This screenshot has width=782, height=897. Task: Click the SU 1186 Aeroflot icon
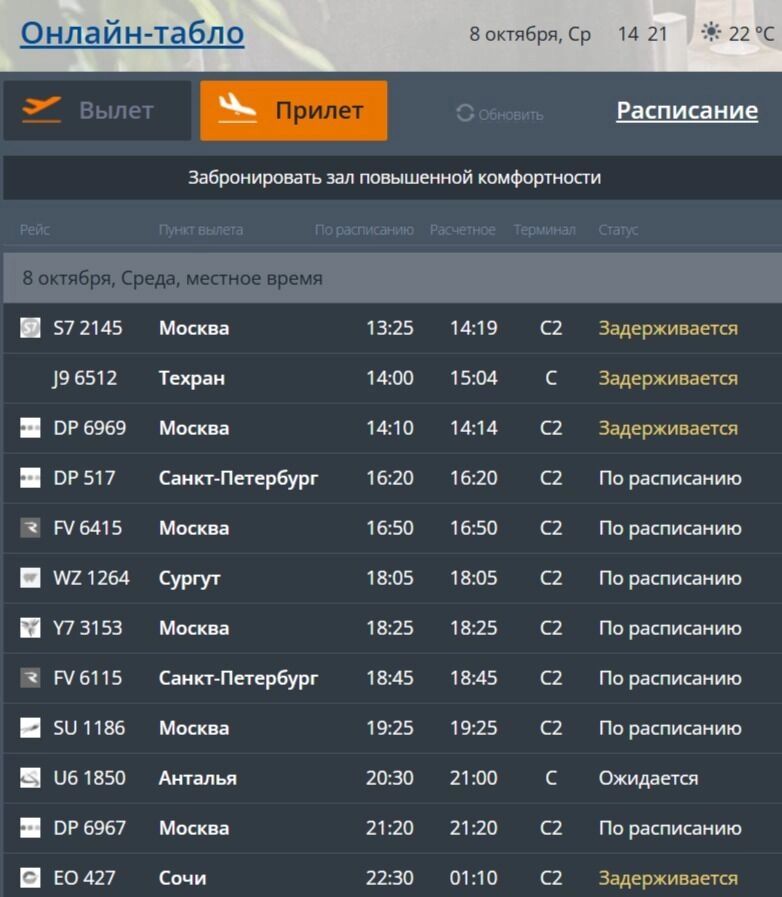click(30, 728)
